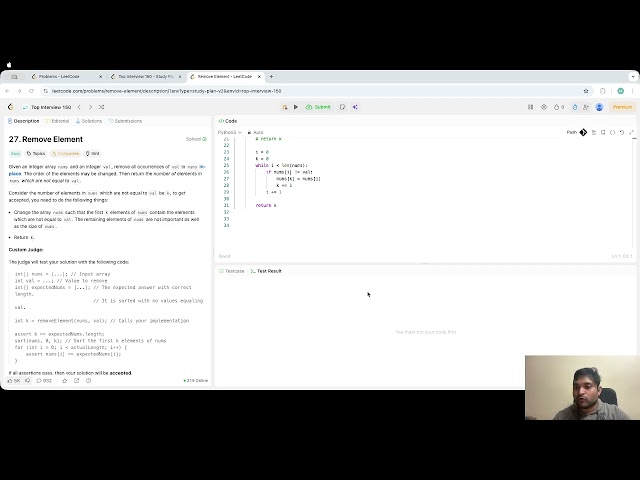This screenshot has width=640, height=480.
Task: Click the format code icon in editor
Action: tap(594, 132)
